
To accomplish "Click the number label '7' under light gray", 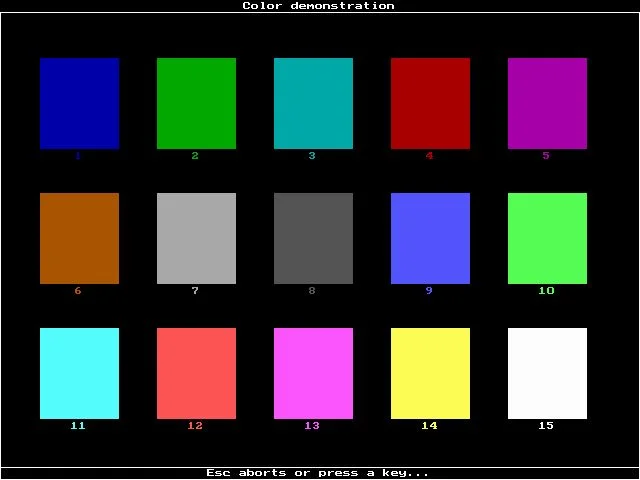I will tap(195, 291).
